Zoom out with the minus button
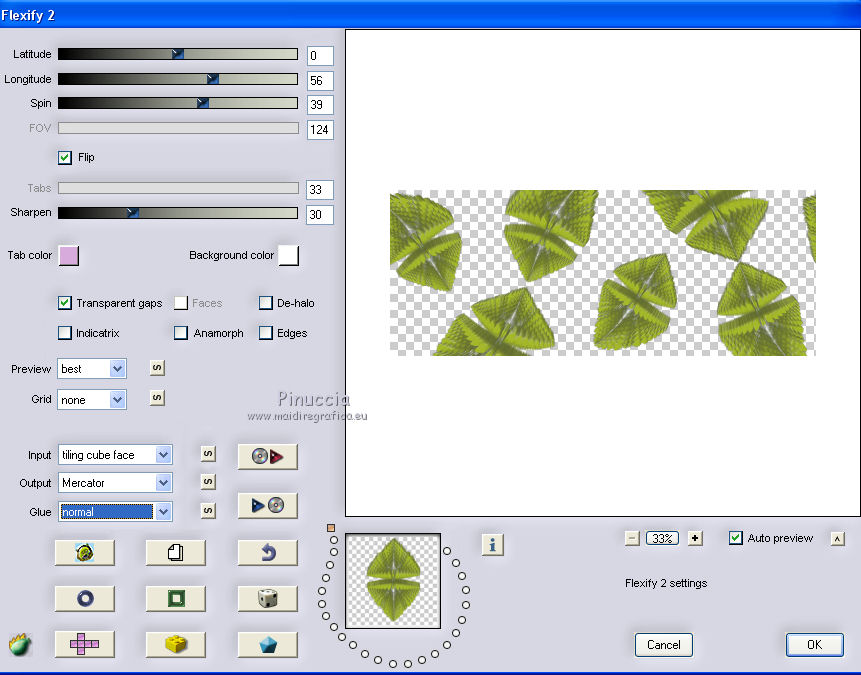The width and height of the screenshot is (861, 675). [x=632, y=538]
